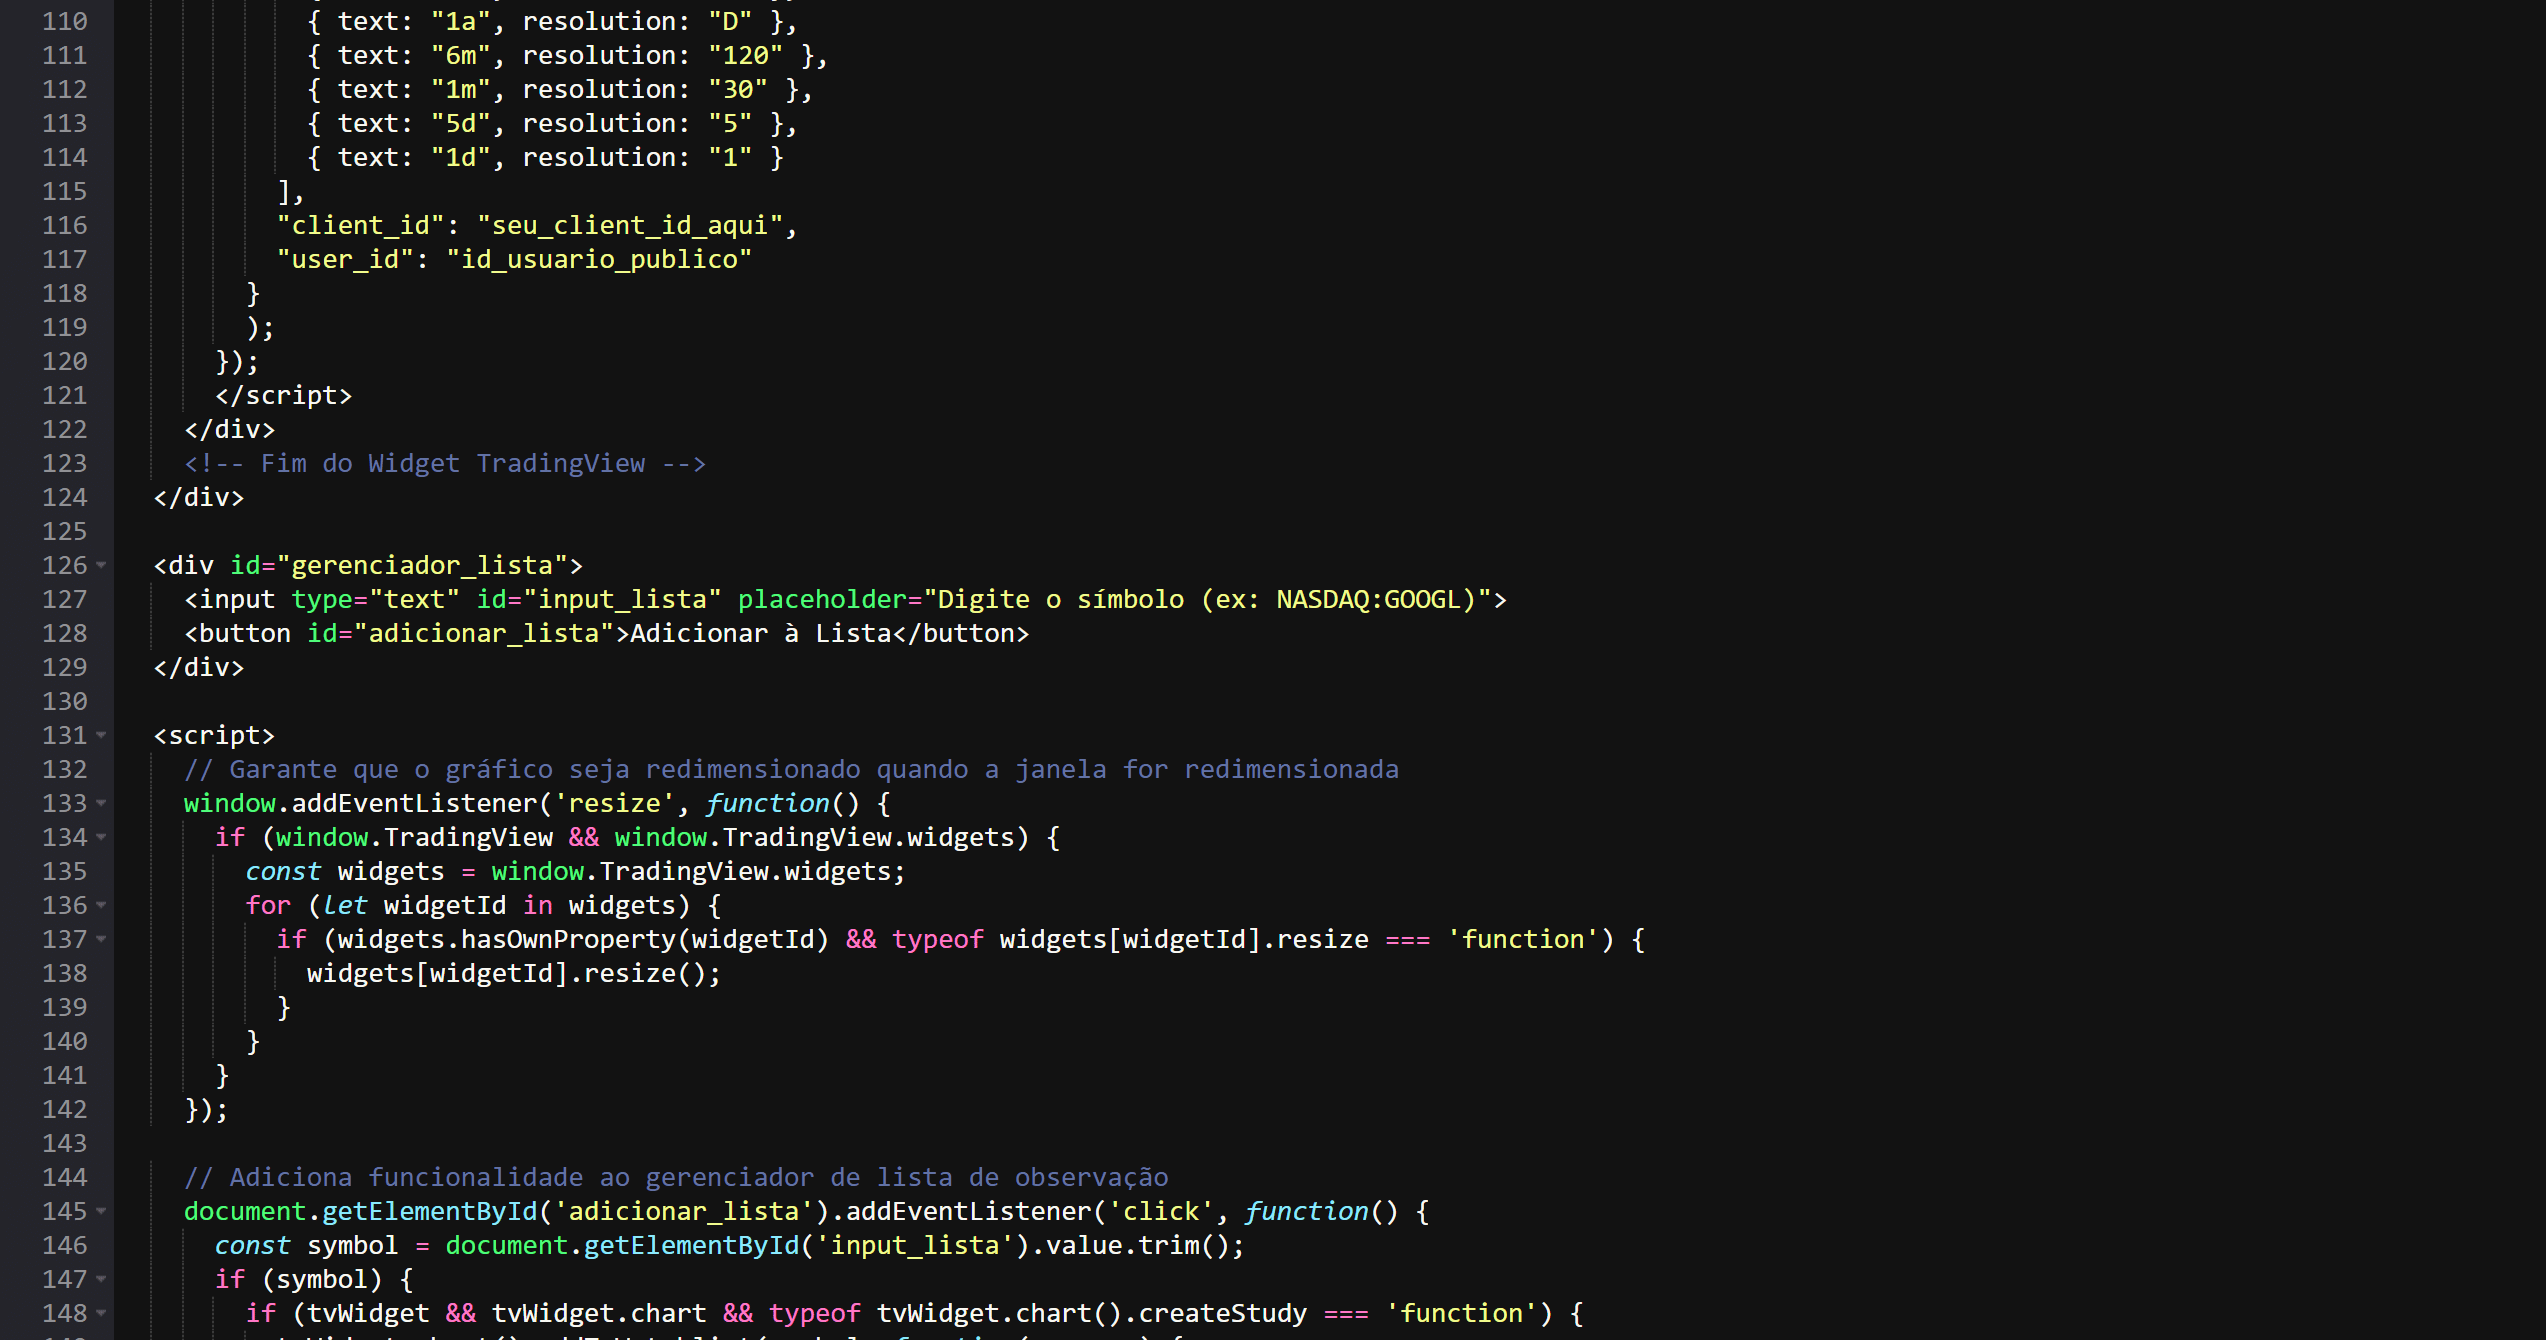Click the closing </div> on line 124
The height and width of the screenshot is (1340, 2546).
(x=199, y=498)
